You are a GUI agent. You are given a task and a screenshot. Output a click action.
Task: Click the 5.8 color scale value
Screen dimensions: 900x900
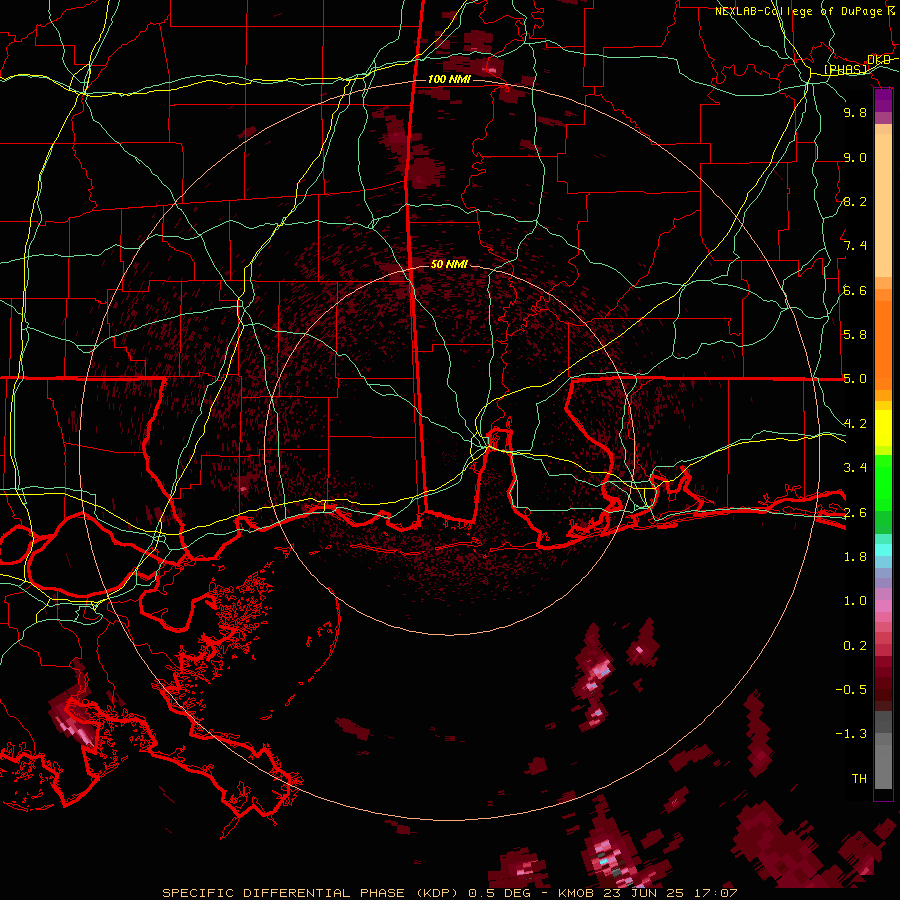click(855, 335)
